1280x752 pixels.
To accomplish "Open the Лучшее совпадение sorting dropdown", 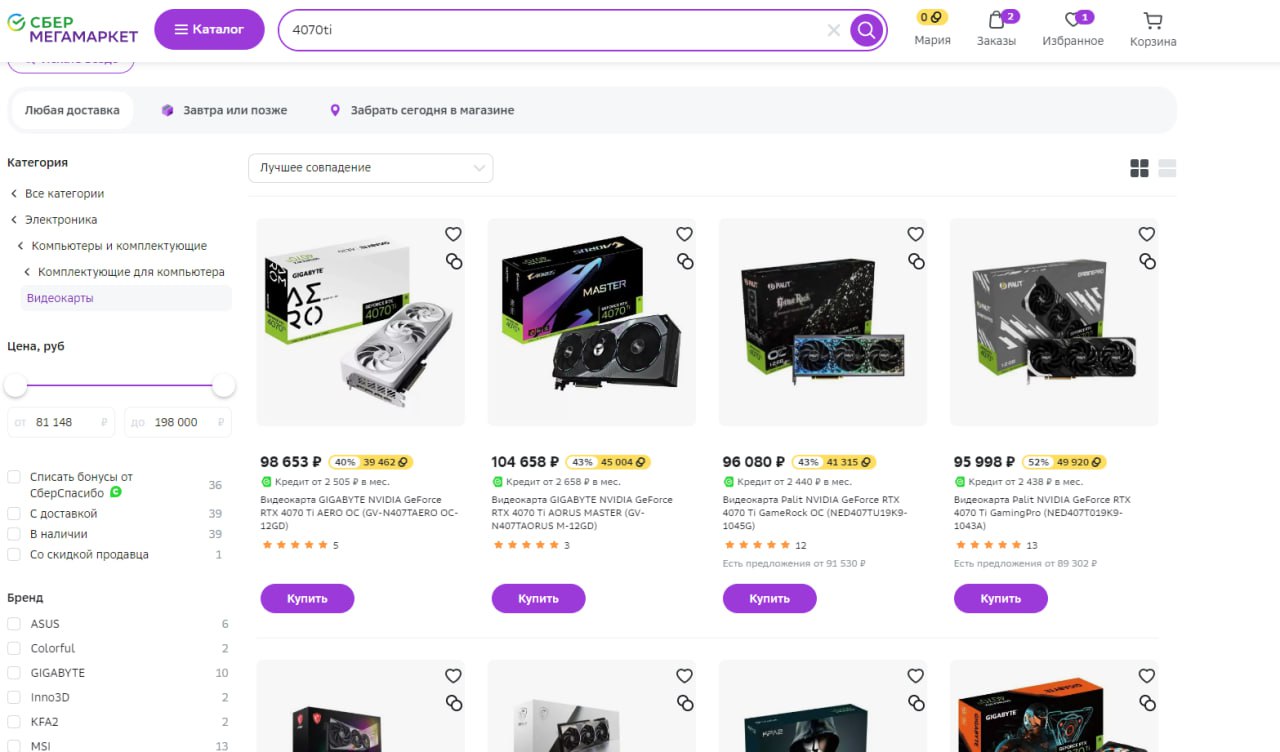I will [371, 168].
